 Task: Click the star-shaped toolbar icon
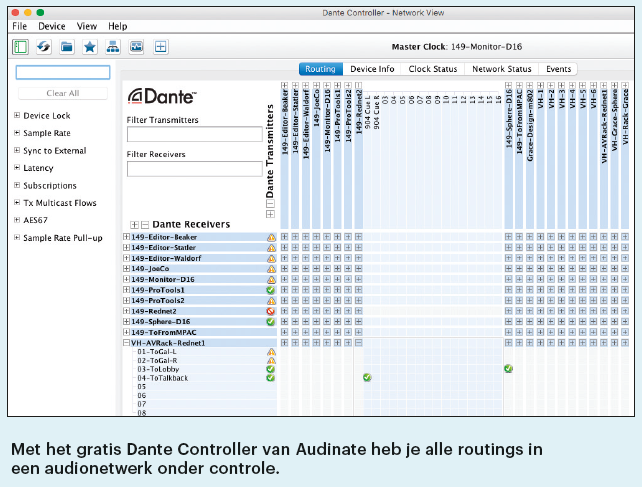(x=90, y=46)
